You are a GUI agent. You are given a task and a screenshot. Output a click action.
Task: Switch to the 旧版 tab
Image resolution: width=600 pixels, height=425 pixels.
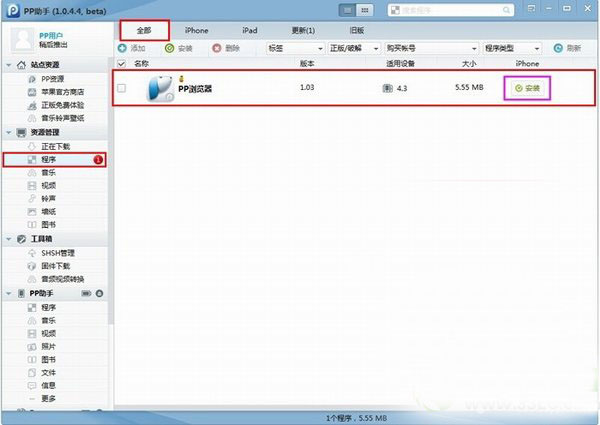click(x=356, y=30)
